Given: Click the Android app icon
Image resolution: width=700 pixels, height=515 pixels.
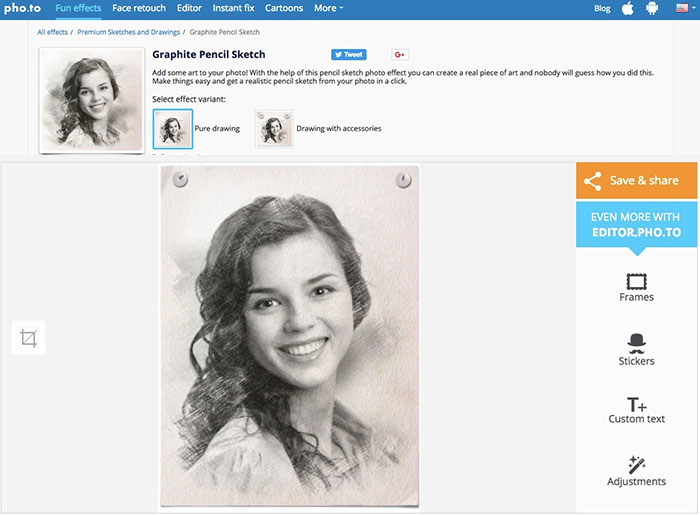Looking at the screenshot, I should coord(652,8).
